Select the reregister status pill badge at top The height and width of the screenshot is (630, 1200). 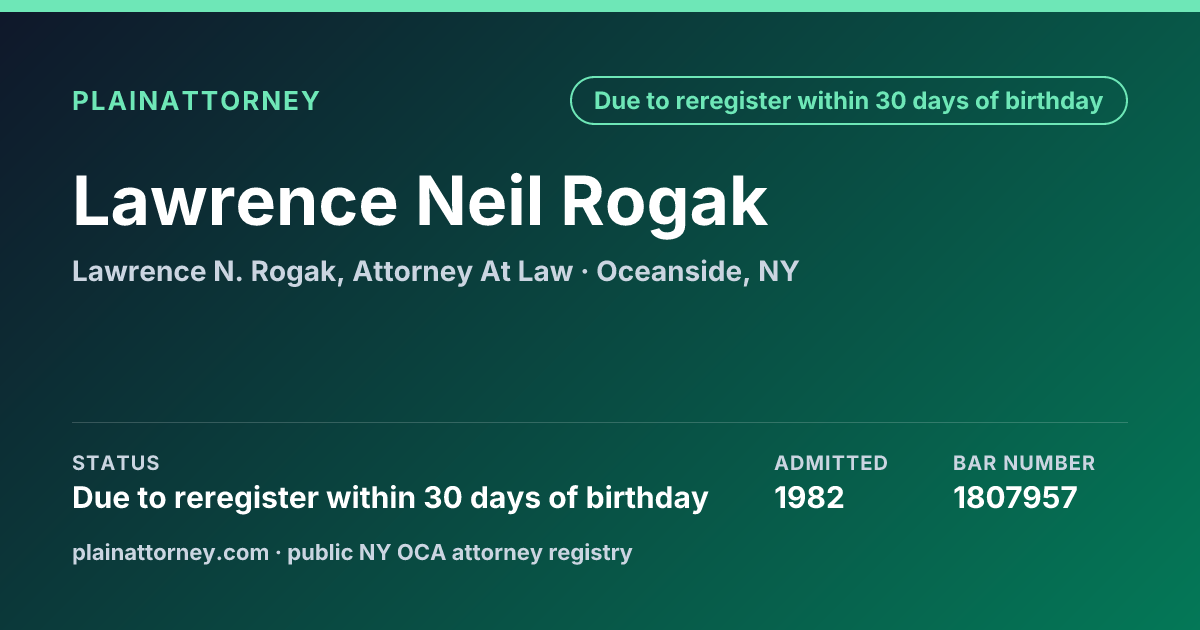pyautogui.click(x=849, y=101)
